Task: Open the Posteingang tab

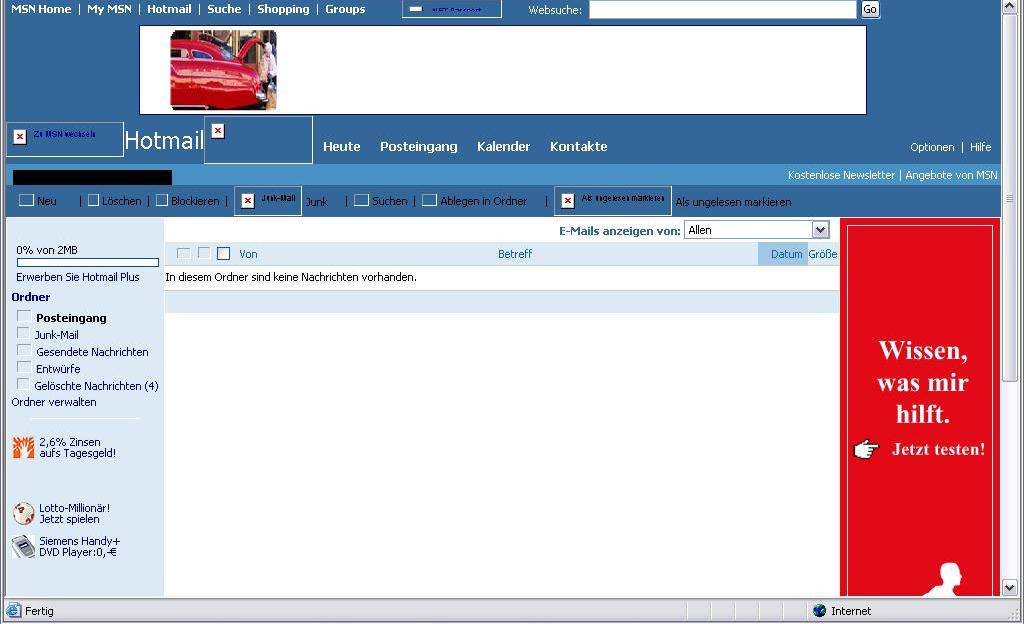Action: pyautogui.click(x=419, y=147)
